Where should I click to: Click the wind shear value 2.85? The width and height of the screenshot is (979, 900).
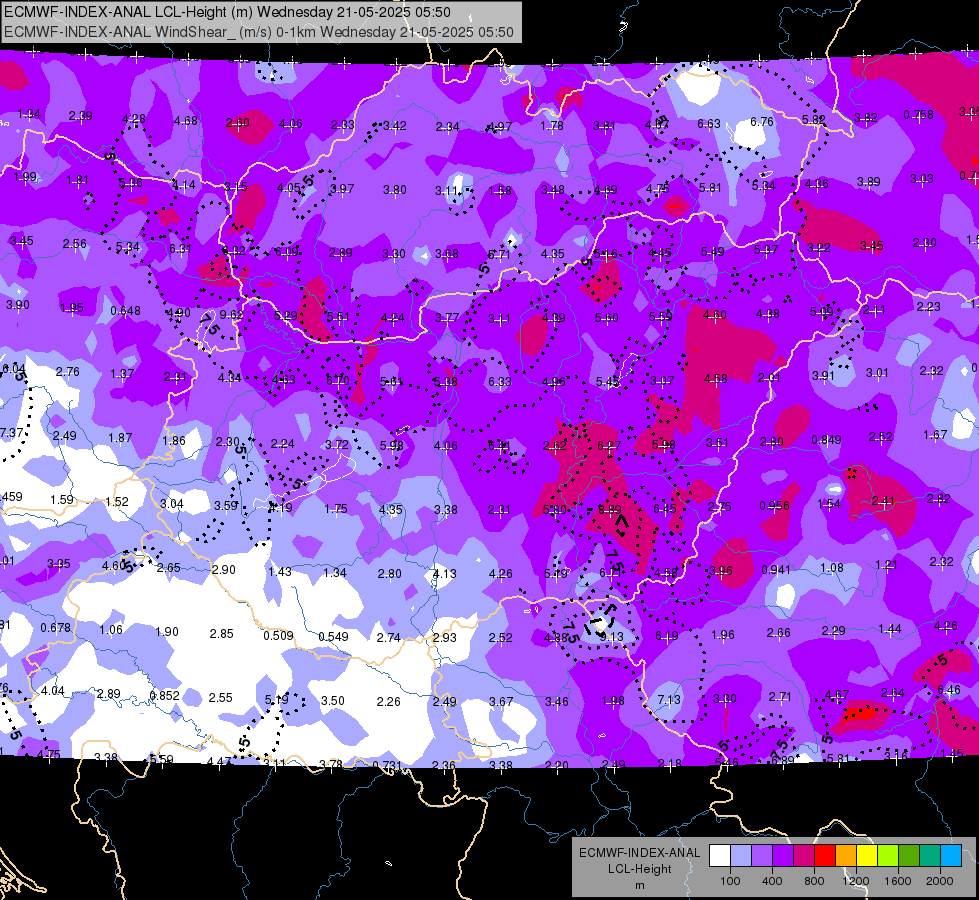click(x=221, y=633)
